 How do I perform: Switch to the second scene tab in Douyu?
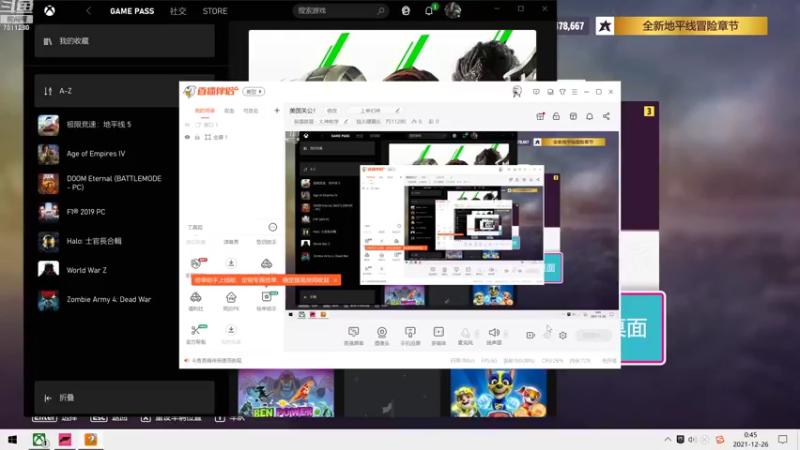pyautogui.click(x=229, y=111)
